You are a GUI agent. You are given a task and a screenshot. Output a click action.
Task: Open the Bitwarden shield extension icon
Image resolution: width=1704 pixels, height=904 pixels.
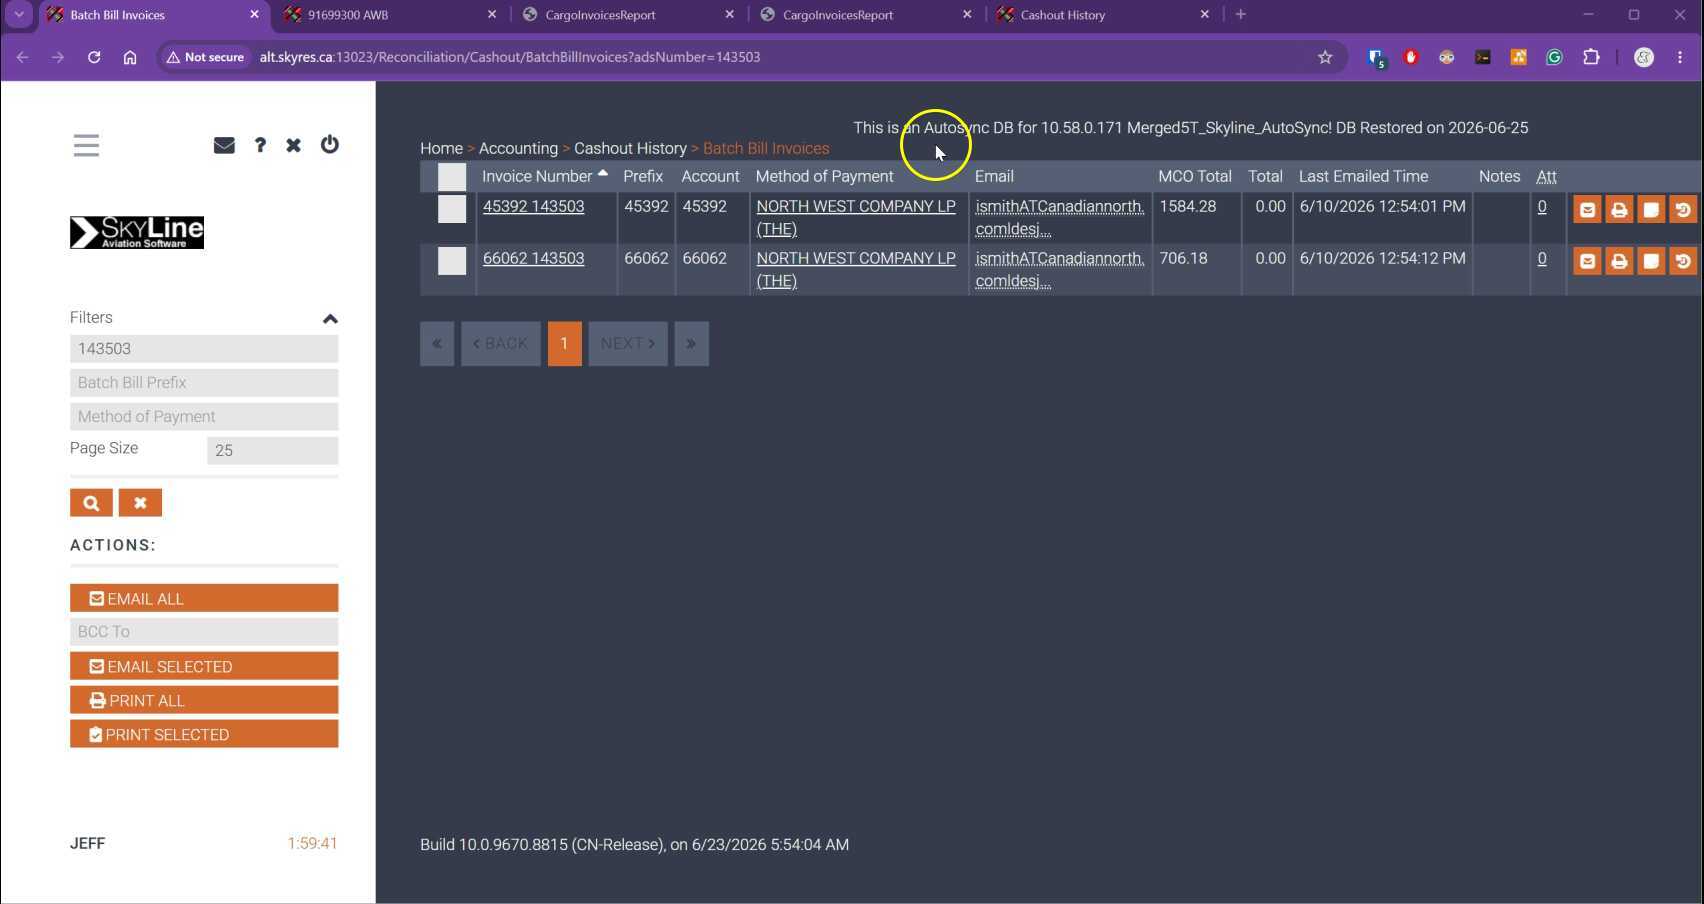[1376, 58]
